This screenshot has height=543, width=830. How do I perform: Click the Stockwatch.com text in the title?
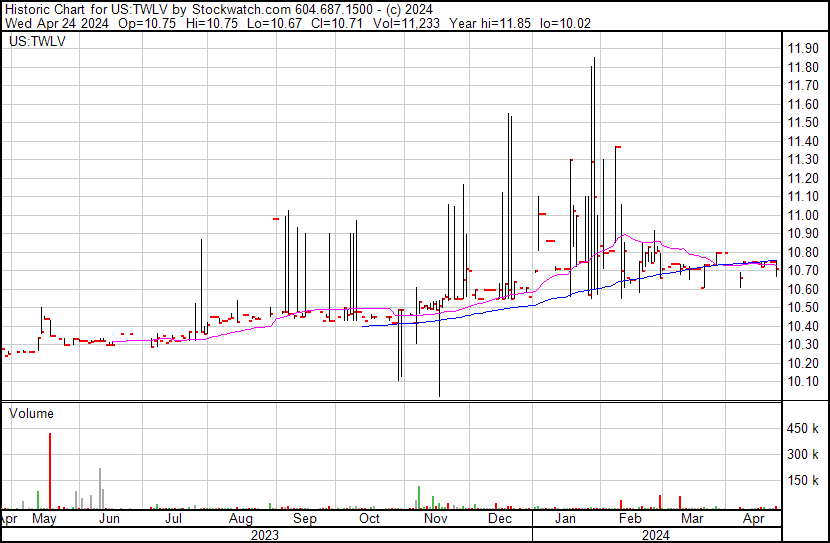point(241,10)
